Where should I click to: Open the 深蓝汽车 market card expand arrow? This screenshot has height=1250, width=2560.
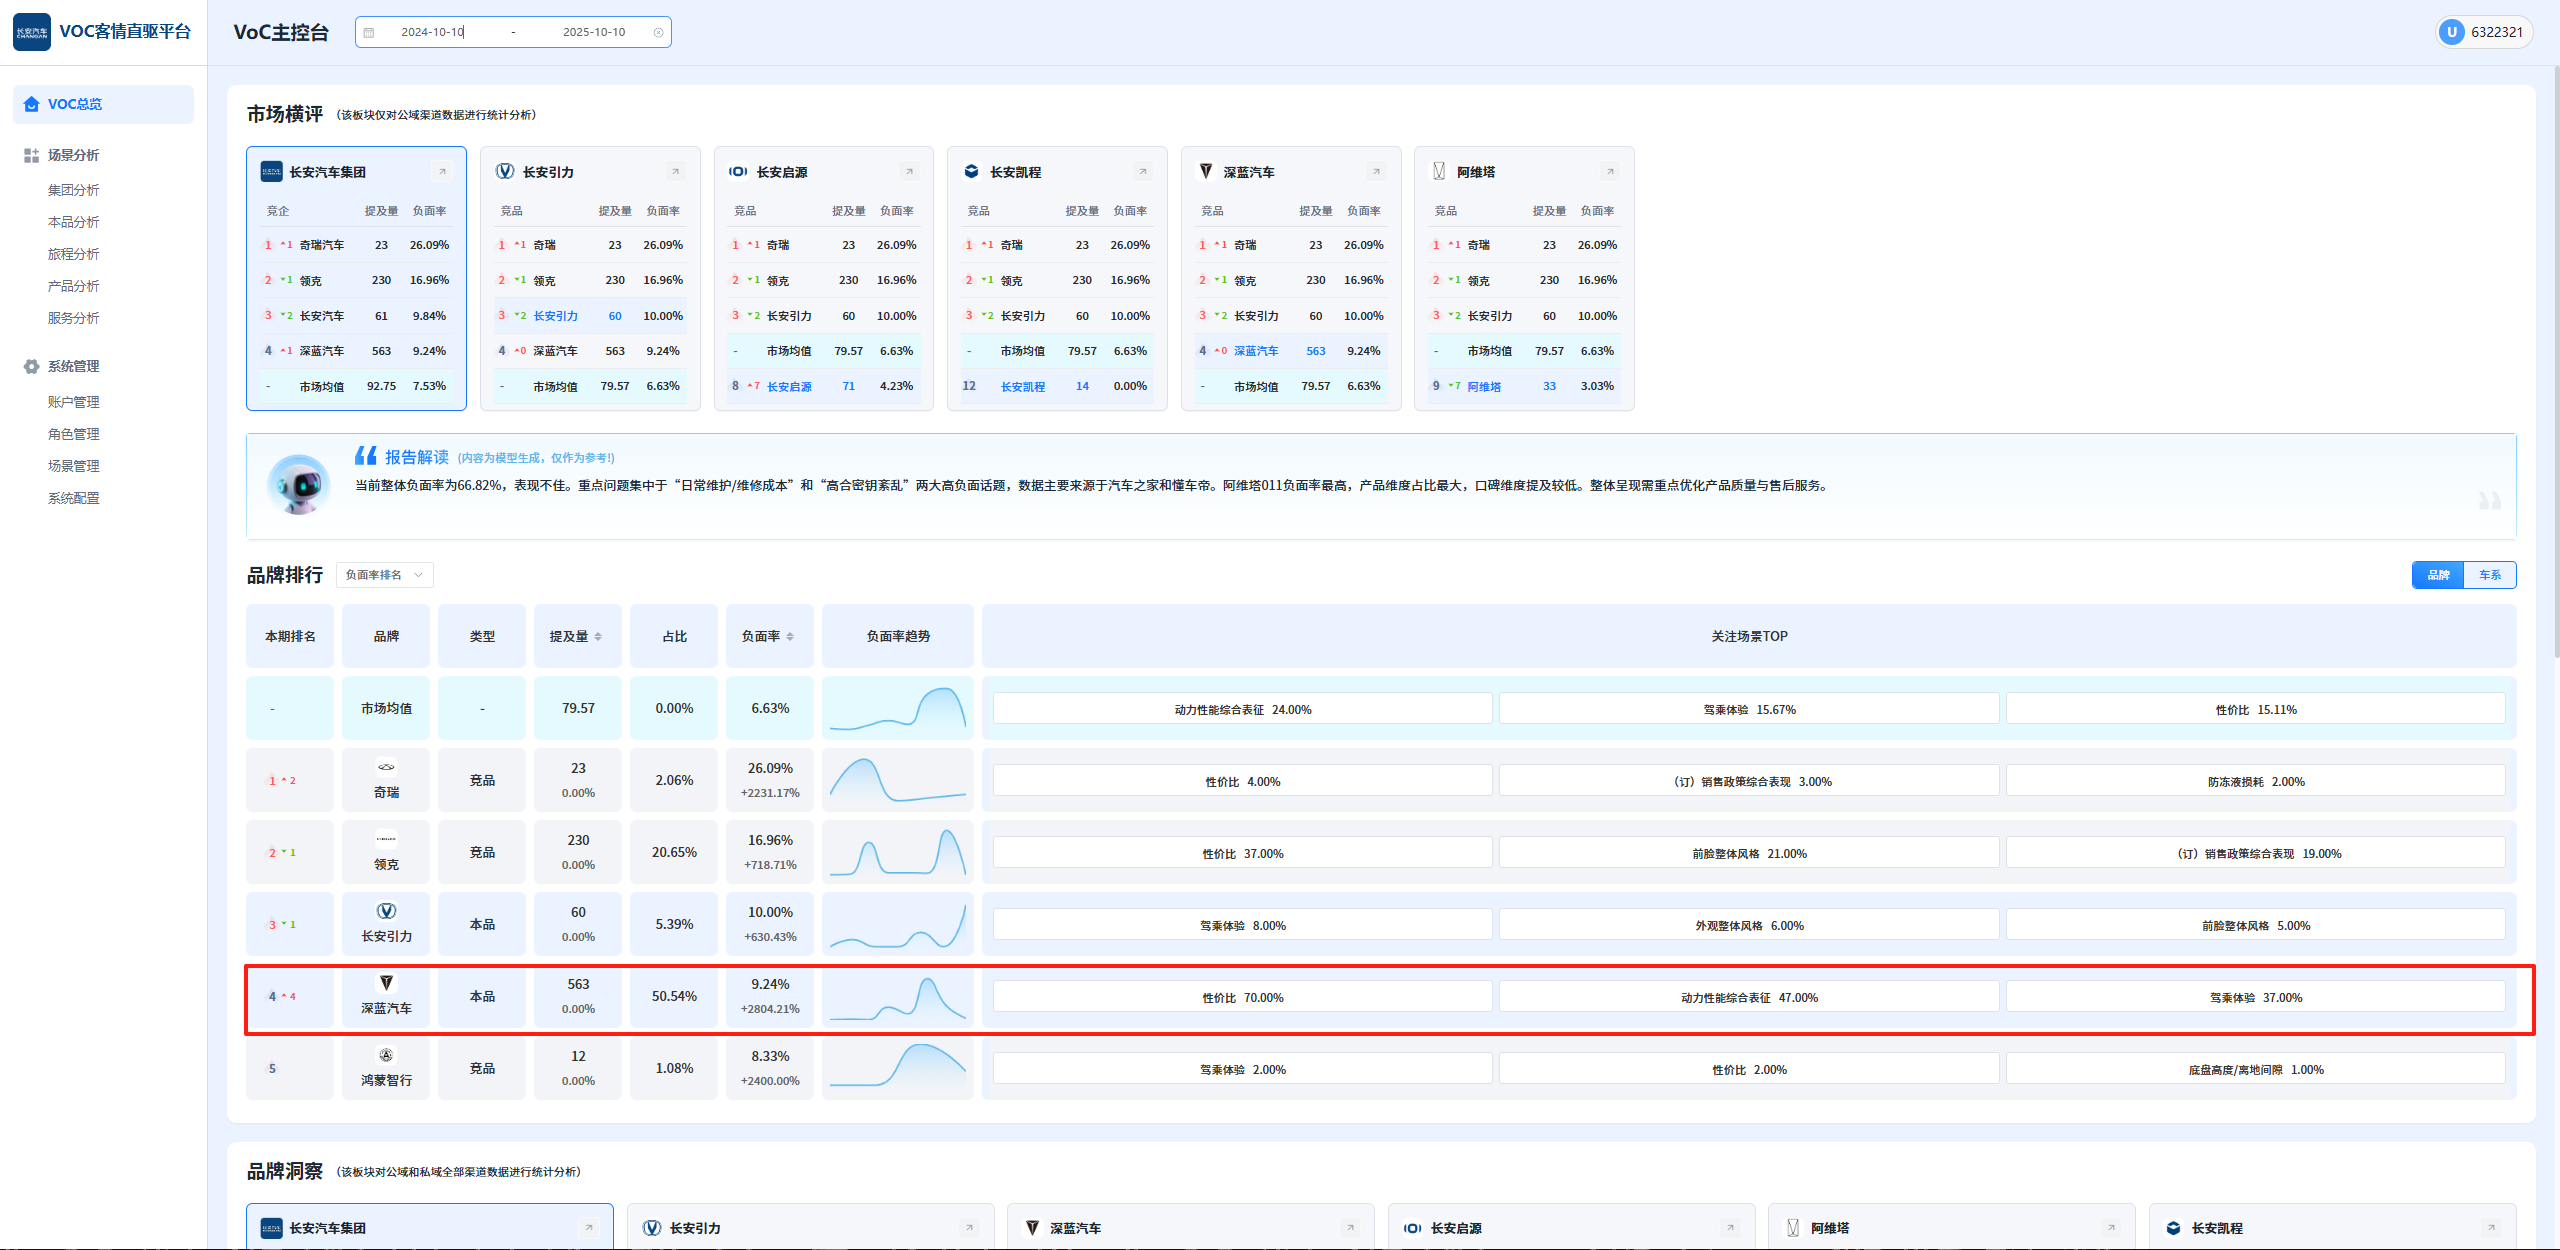point(1376,172)
